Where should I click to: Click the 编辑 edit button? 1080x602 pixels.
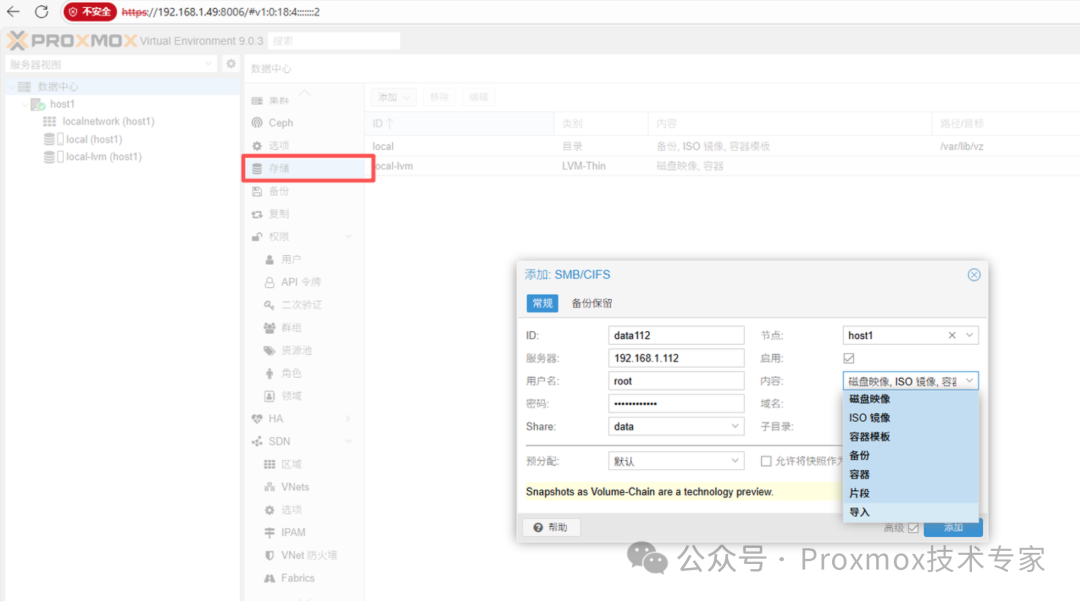(479, 97)
